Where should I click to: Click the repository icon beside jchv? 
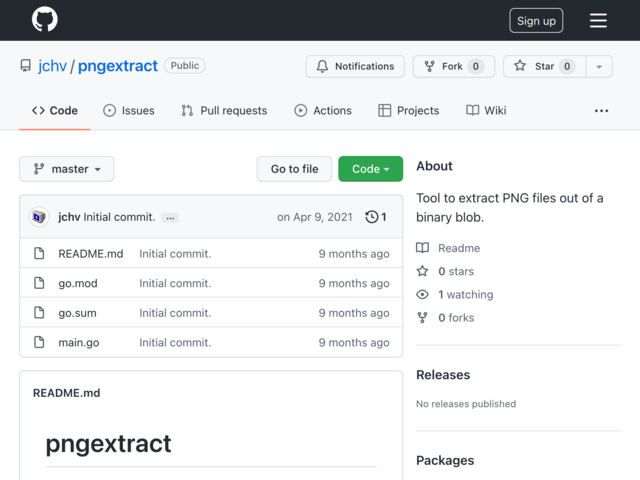click(26, 66)
